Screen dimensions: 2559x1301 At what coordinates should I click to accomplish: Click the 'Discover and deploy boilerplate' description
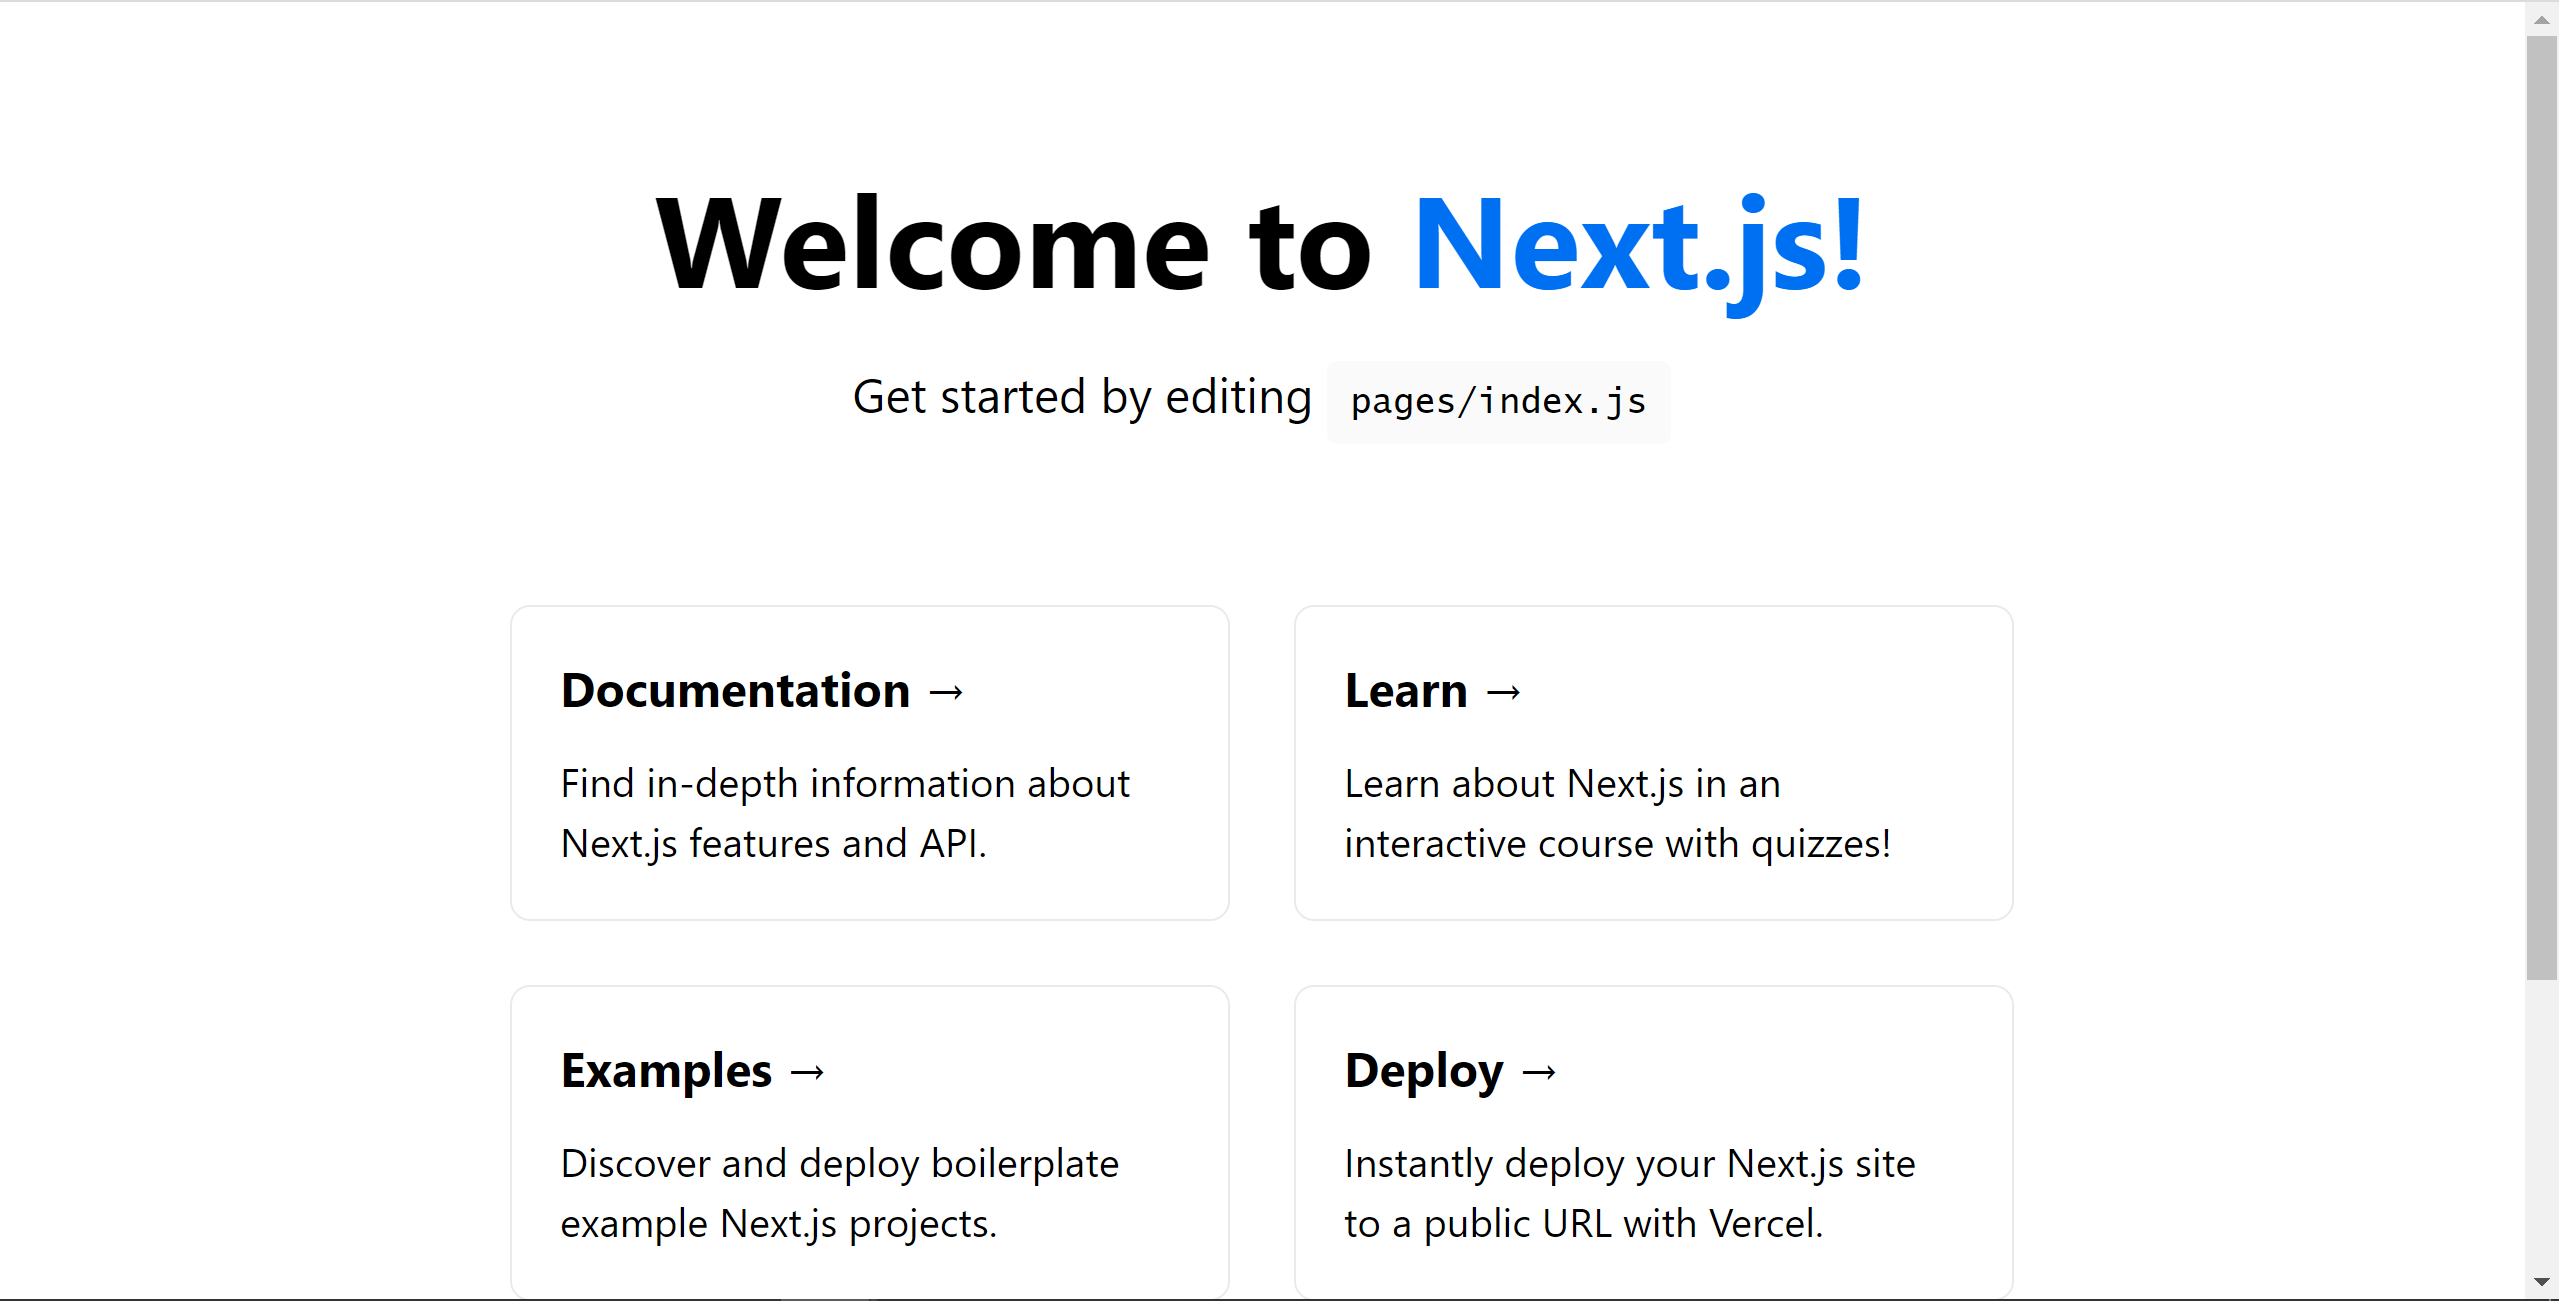click(840, 1164)
